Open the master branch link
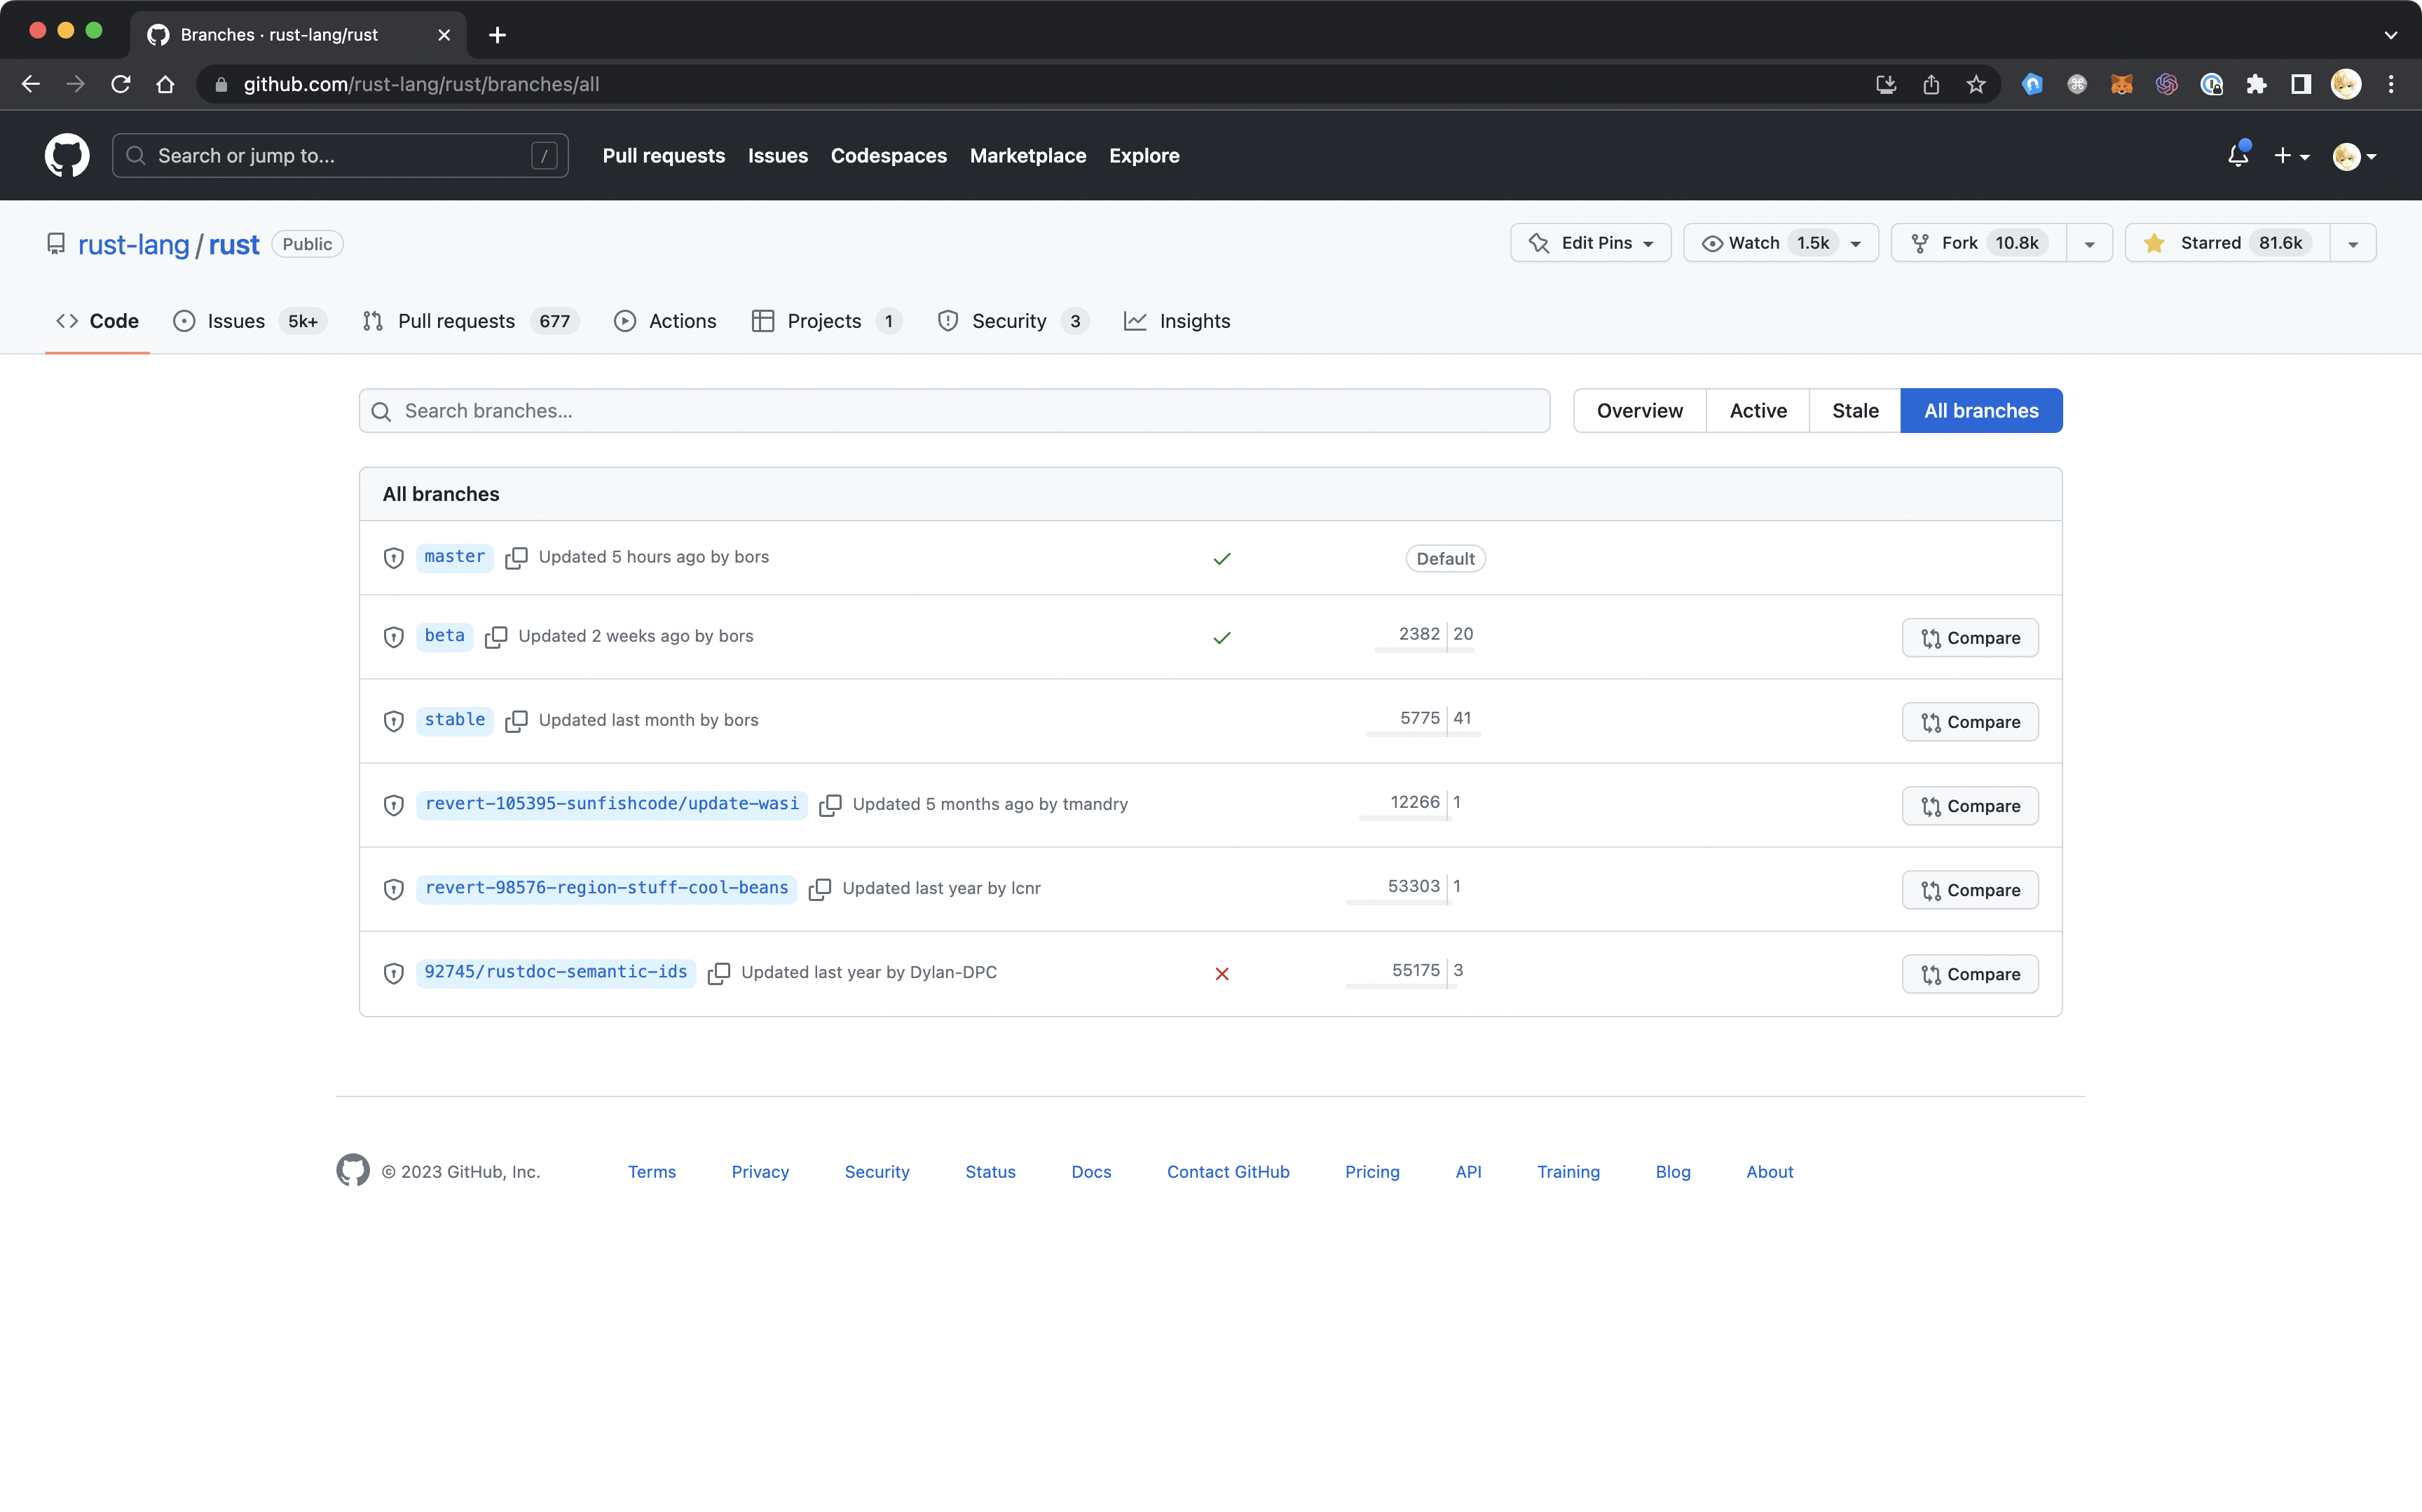 coord(454,557)
